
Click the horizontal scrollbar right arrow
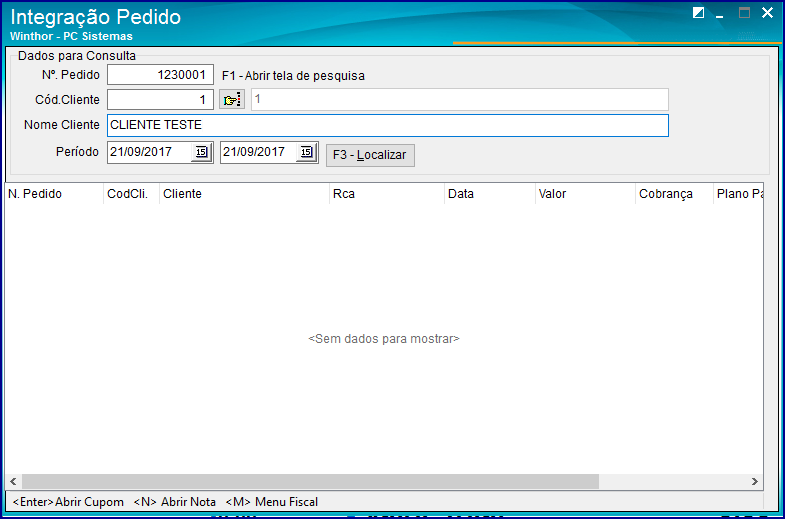[x=754, y=481]
